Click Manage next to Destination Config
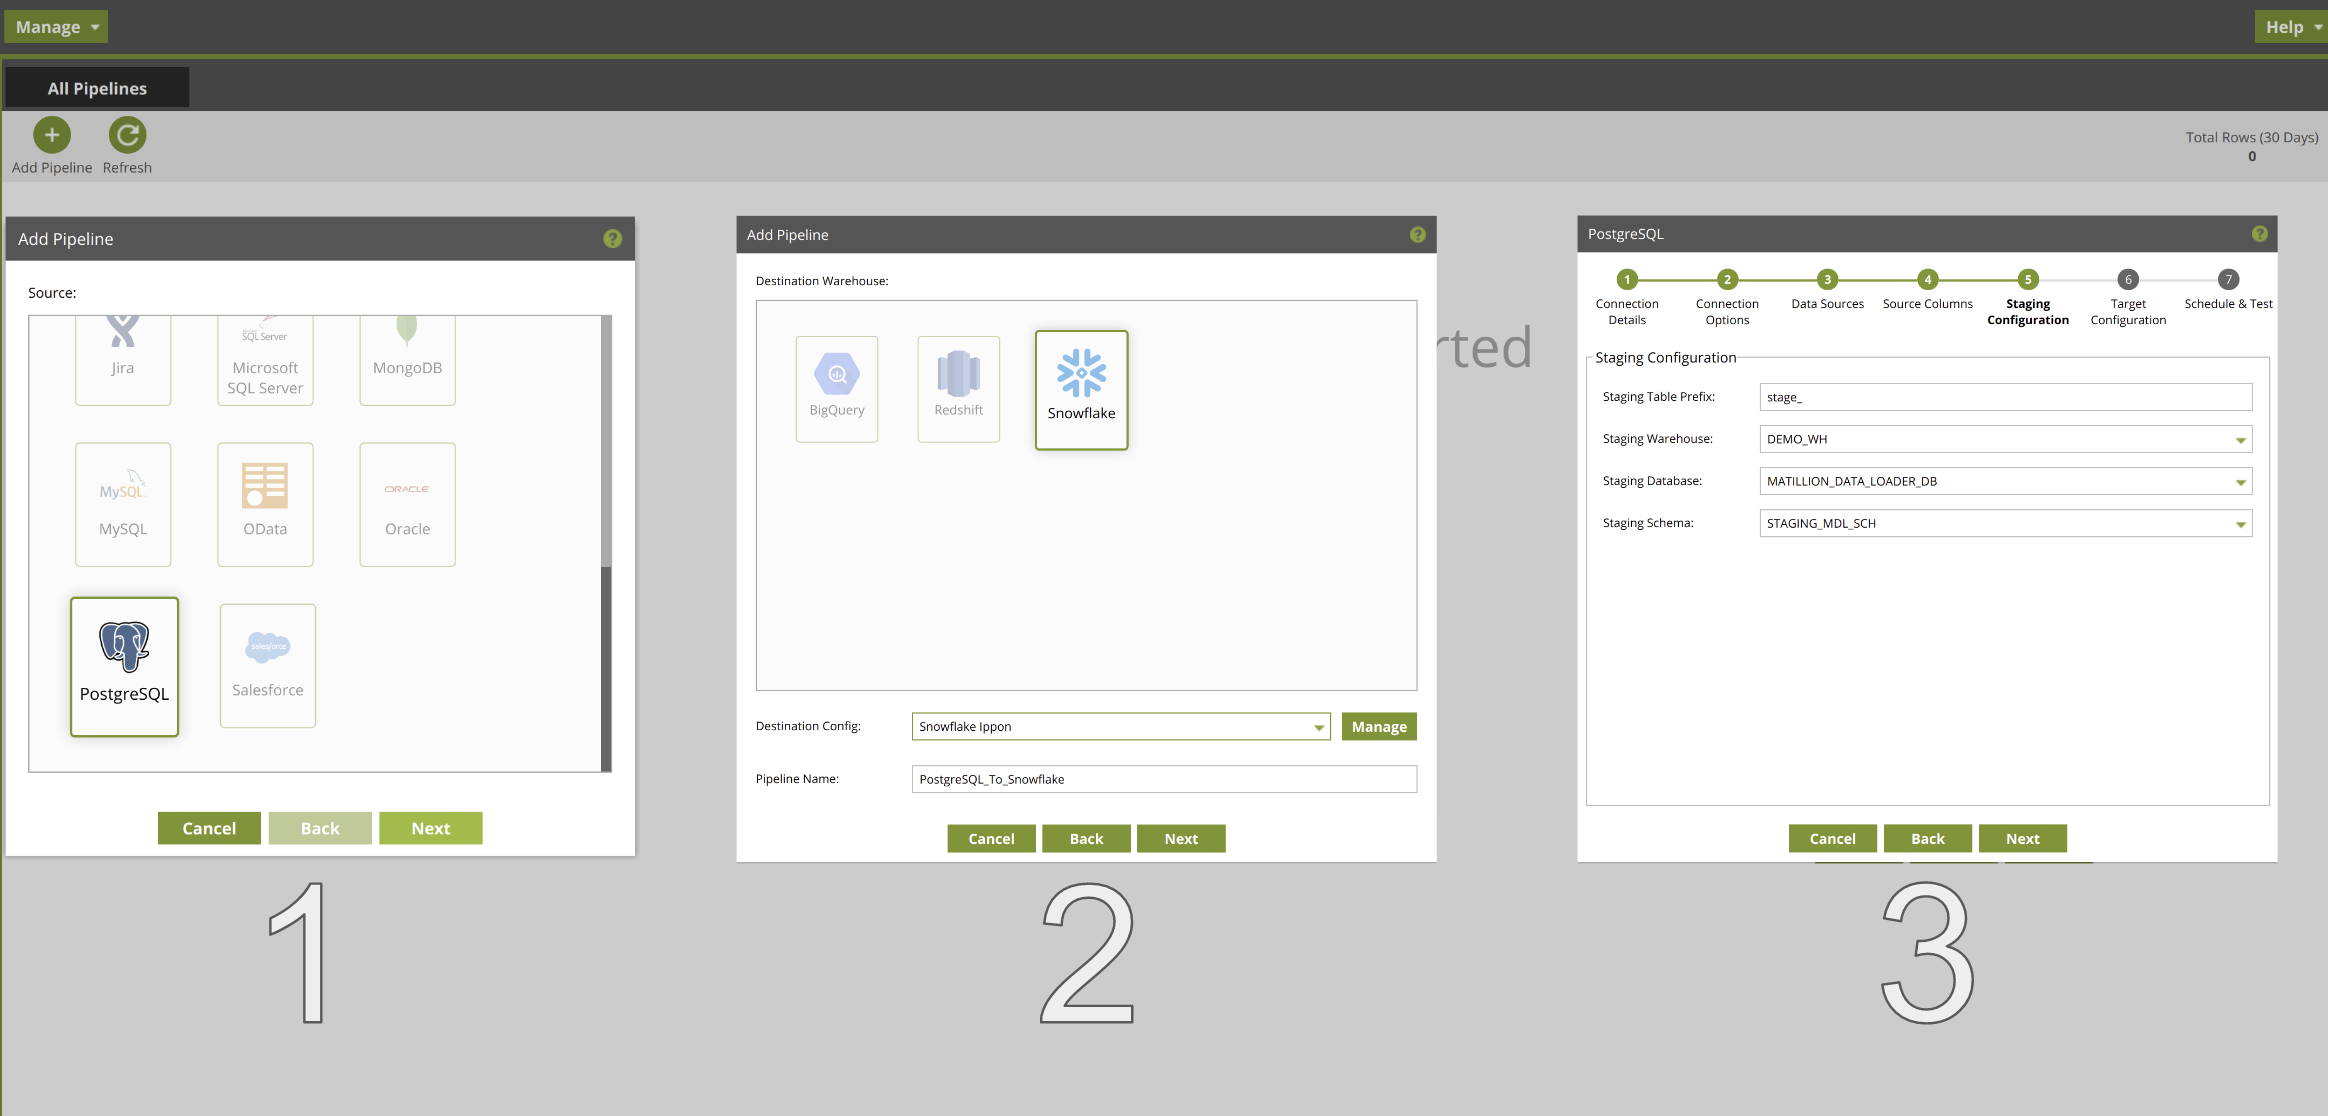This screenshot has width=2328, height=1116. [1378, 727]
